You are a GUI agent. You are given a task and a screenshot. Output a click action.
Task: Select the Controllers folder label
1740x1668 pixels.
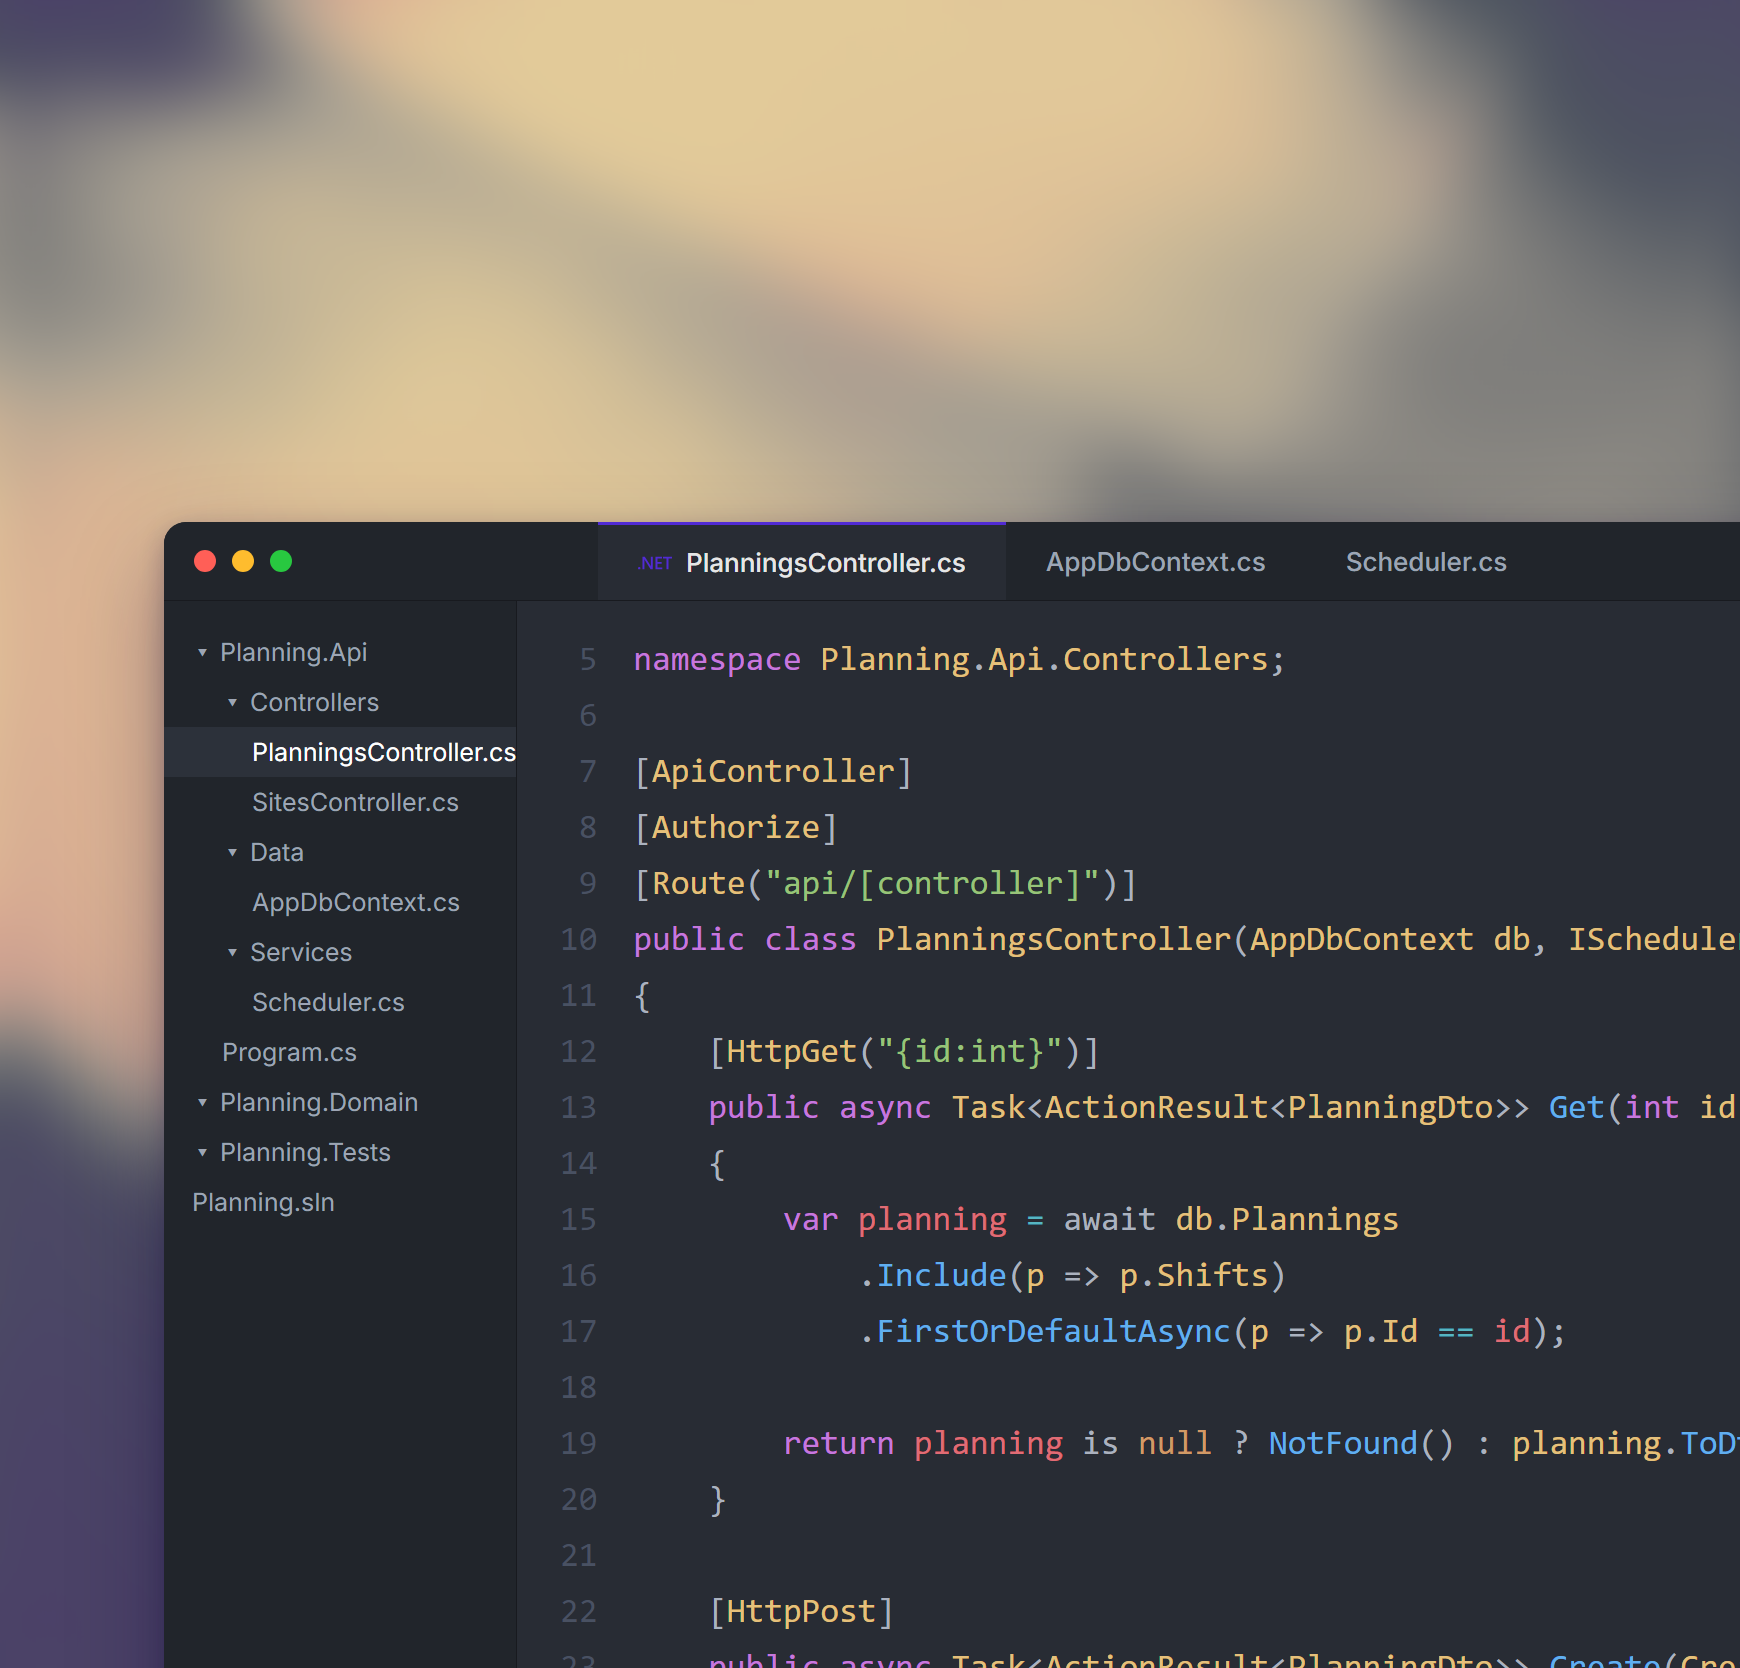pos(314,702)
